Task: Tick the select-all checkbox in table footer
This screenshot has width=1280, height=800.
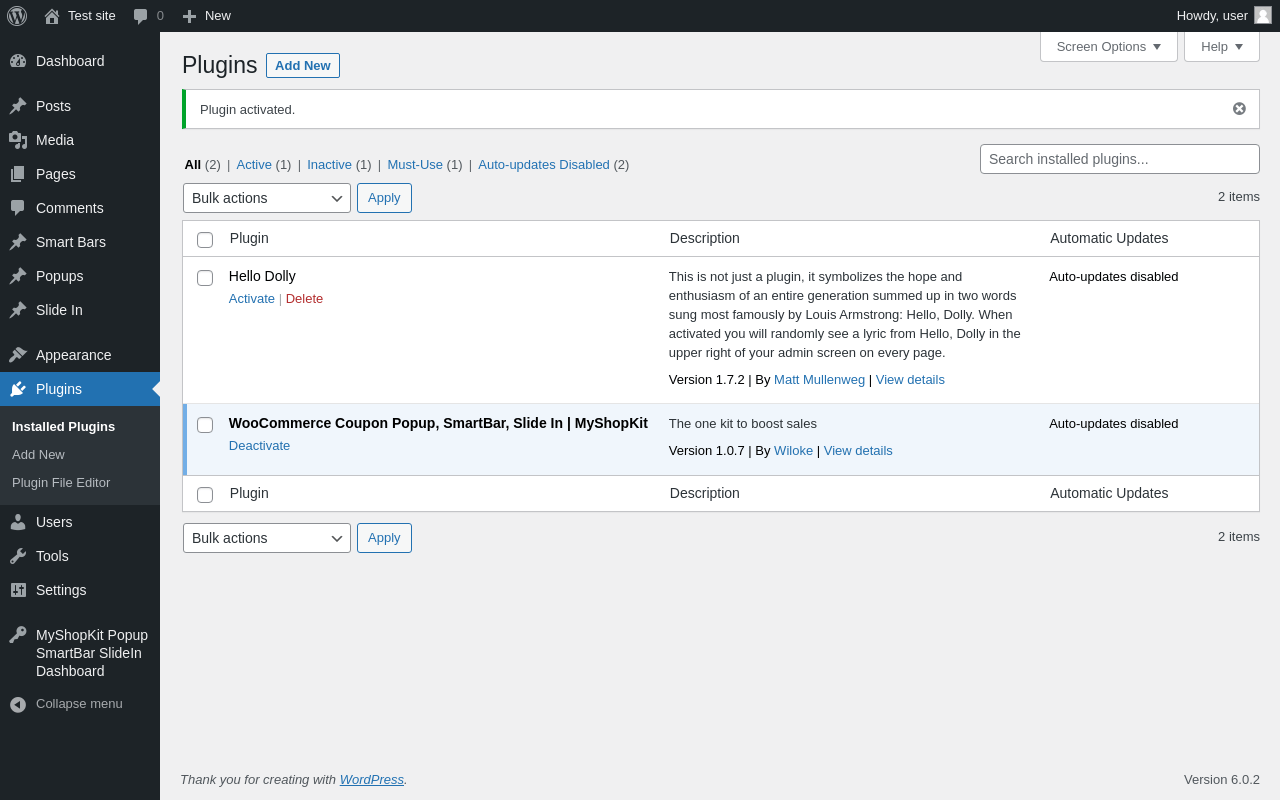Action: click(x=205, y=495)
